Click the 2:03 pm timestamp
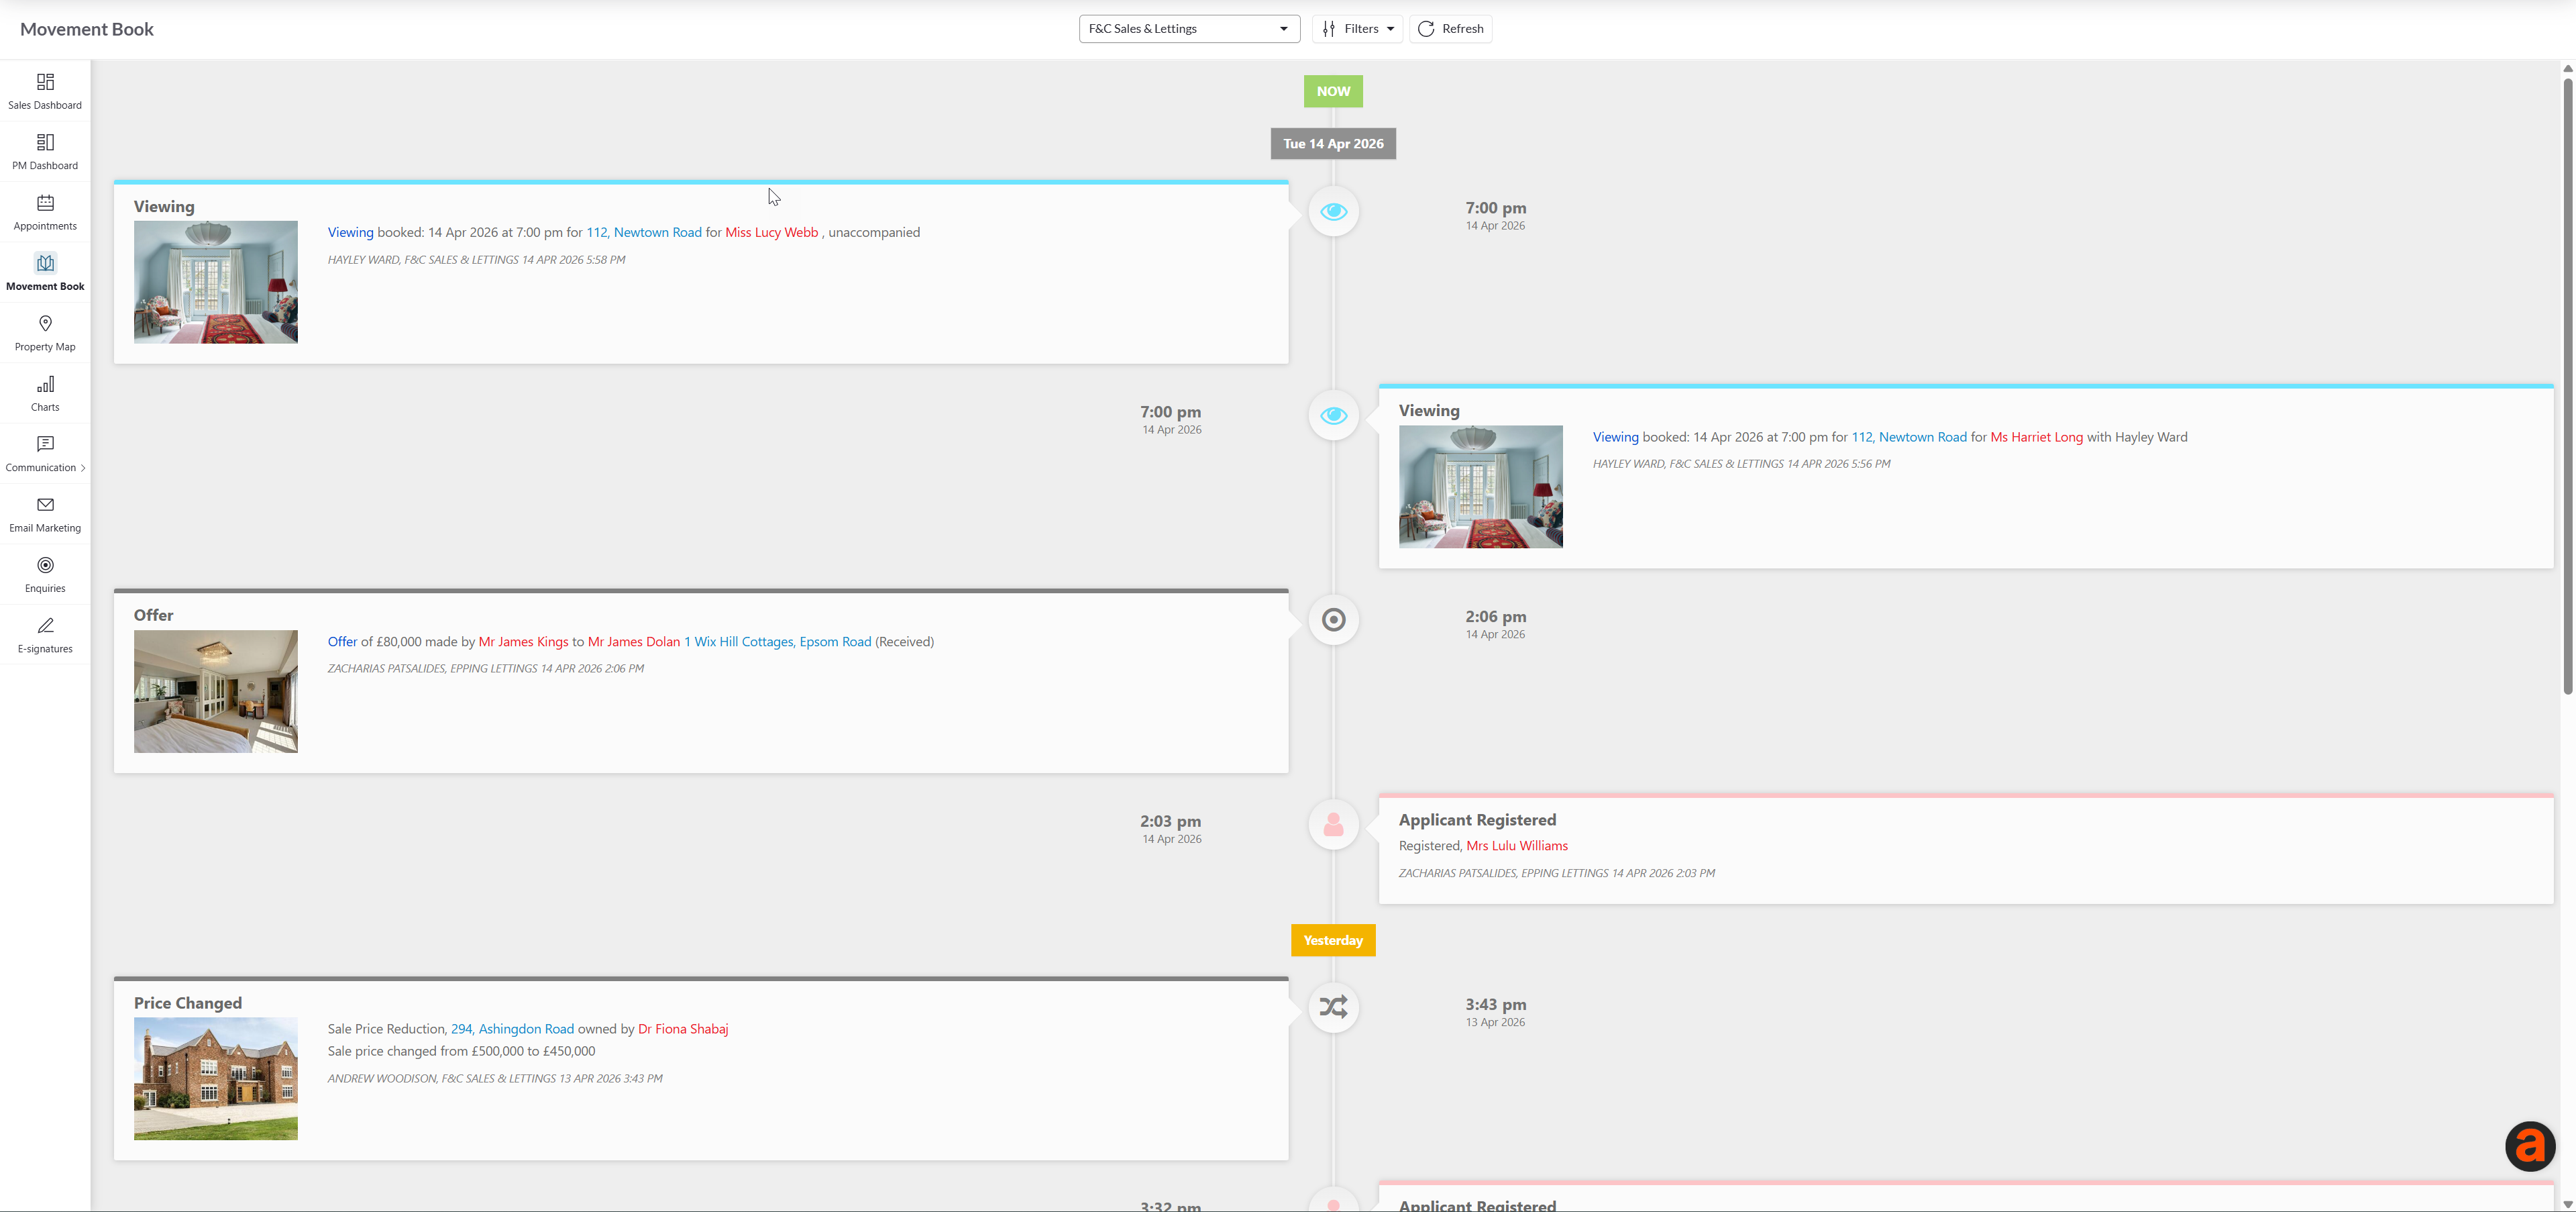The width and height of the screenshot is (2576, 1212). pos(1170,821)
